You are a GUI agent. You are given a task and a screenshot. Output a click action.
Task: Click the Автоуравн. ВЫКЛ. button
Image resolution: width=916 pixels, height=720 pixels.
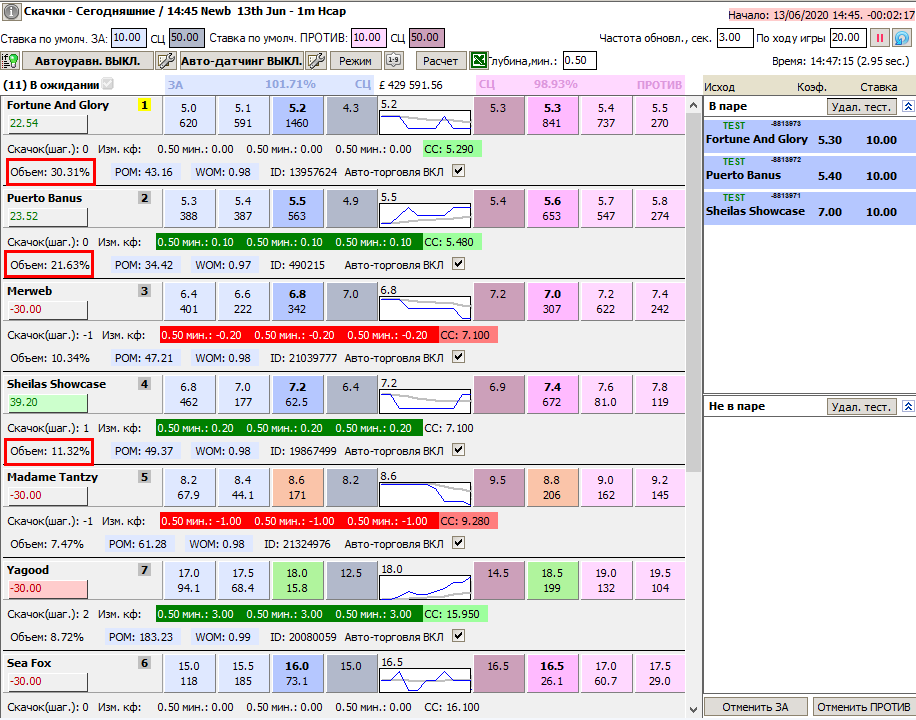click(88, 60)
